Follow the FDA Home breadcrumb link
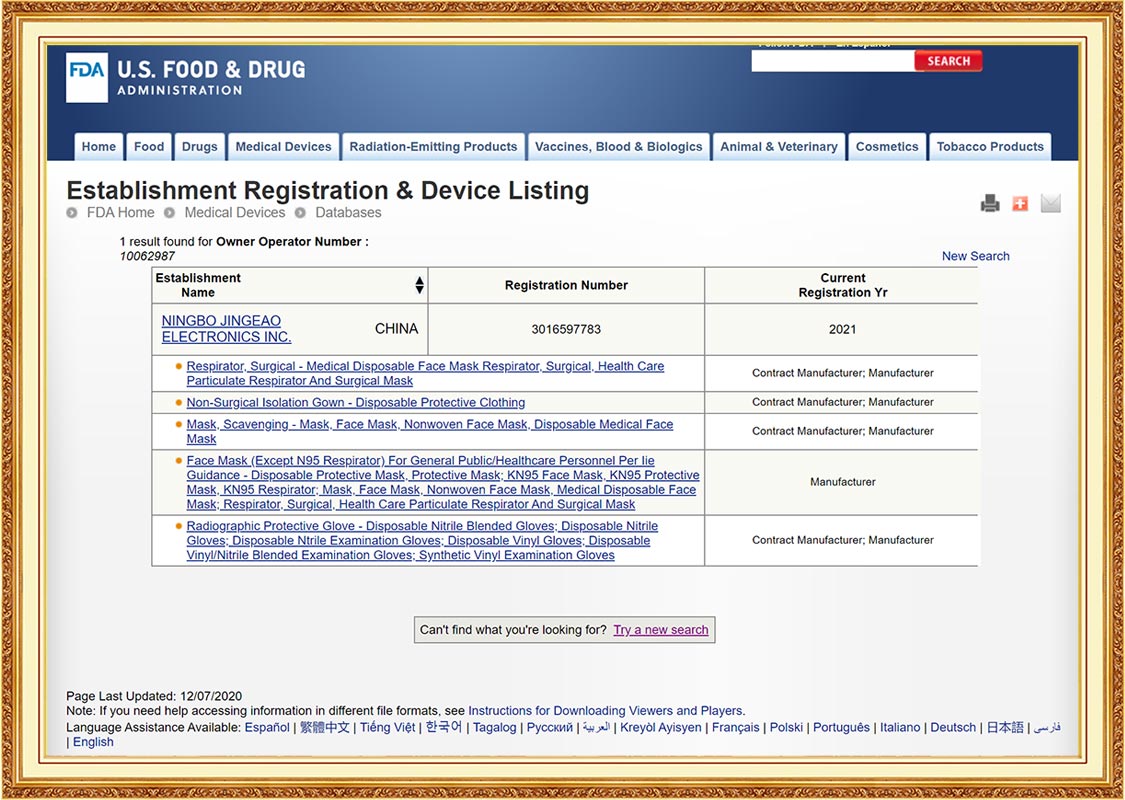 point(120,212)
